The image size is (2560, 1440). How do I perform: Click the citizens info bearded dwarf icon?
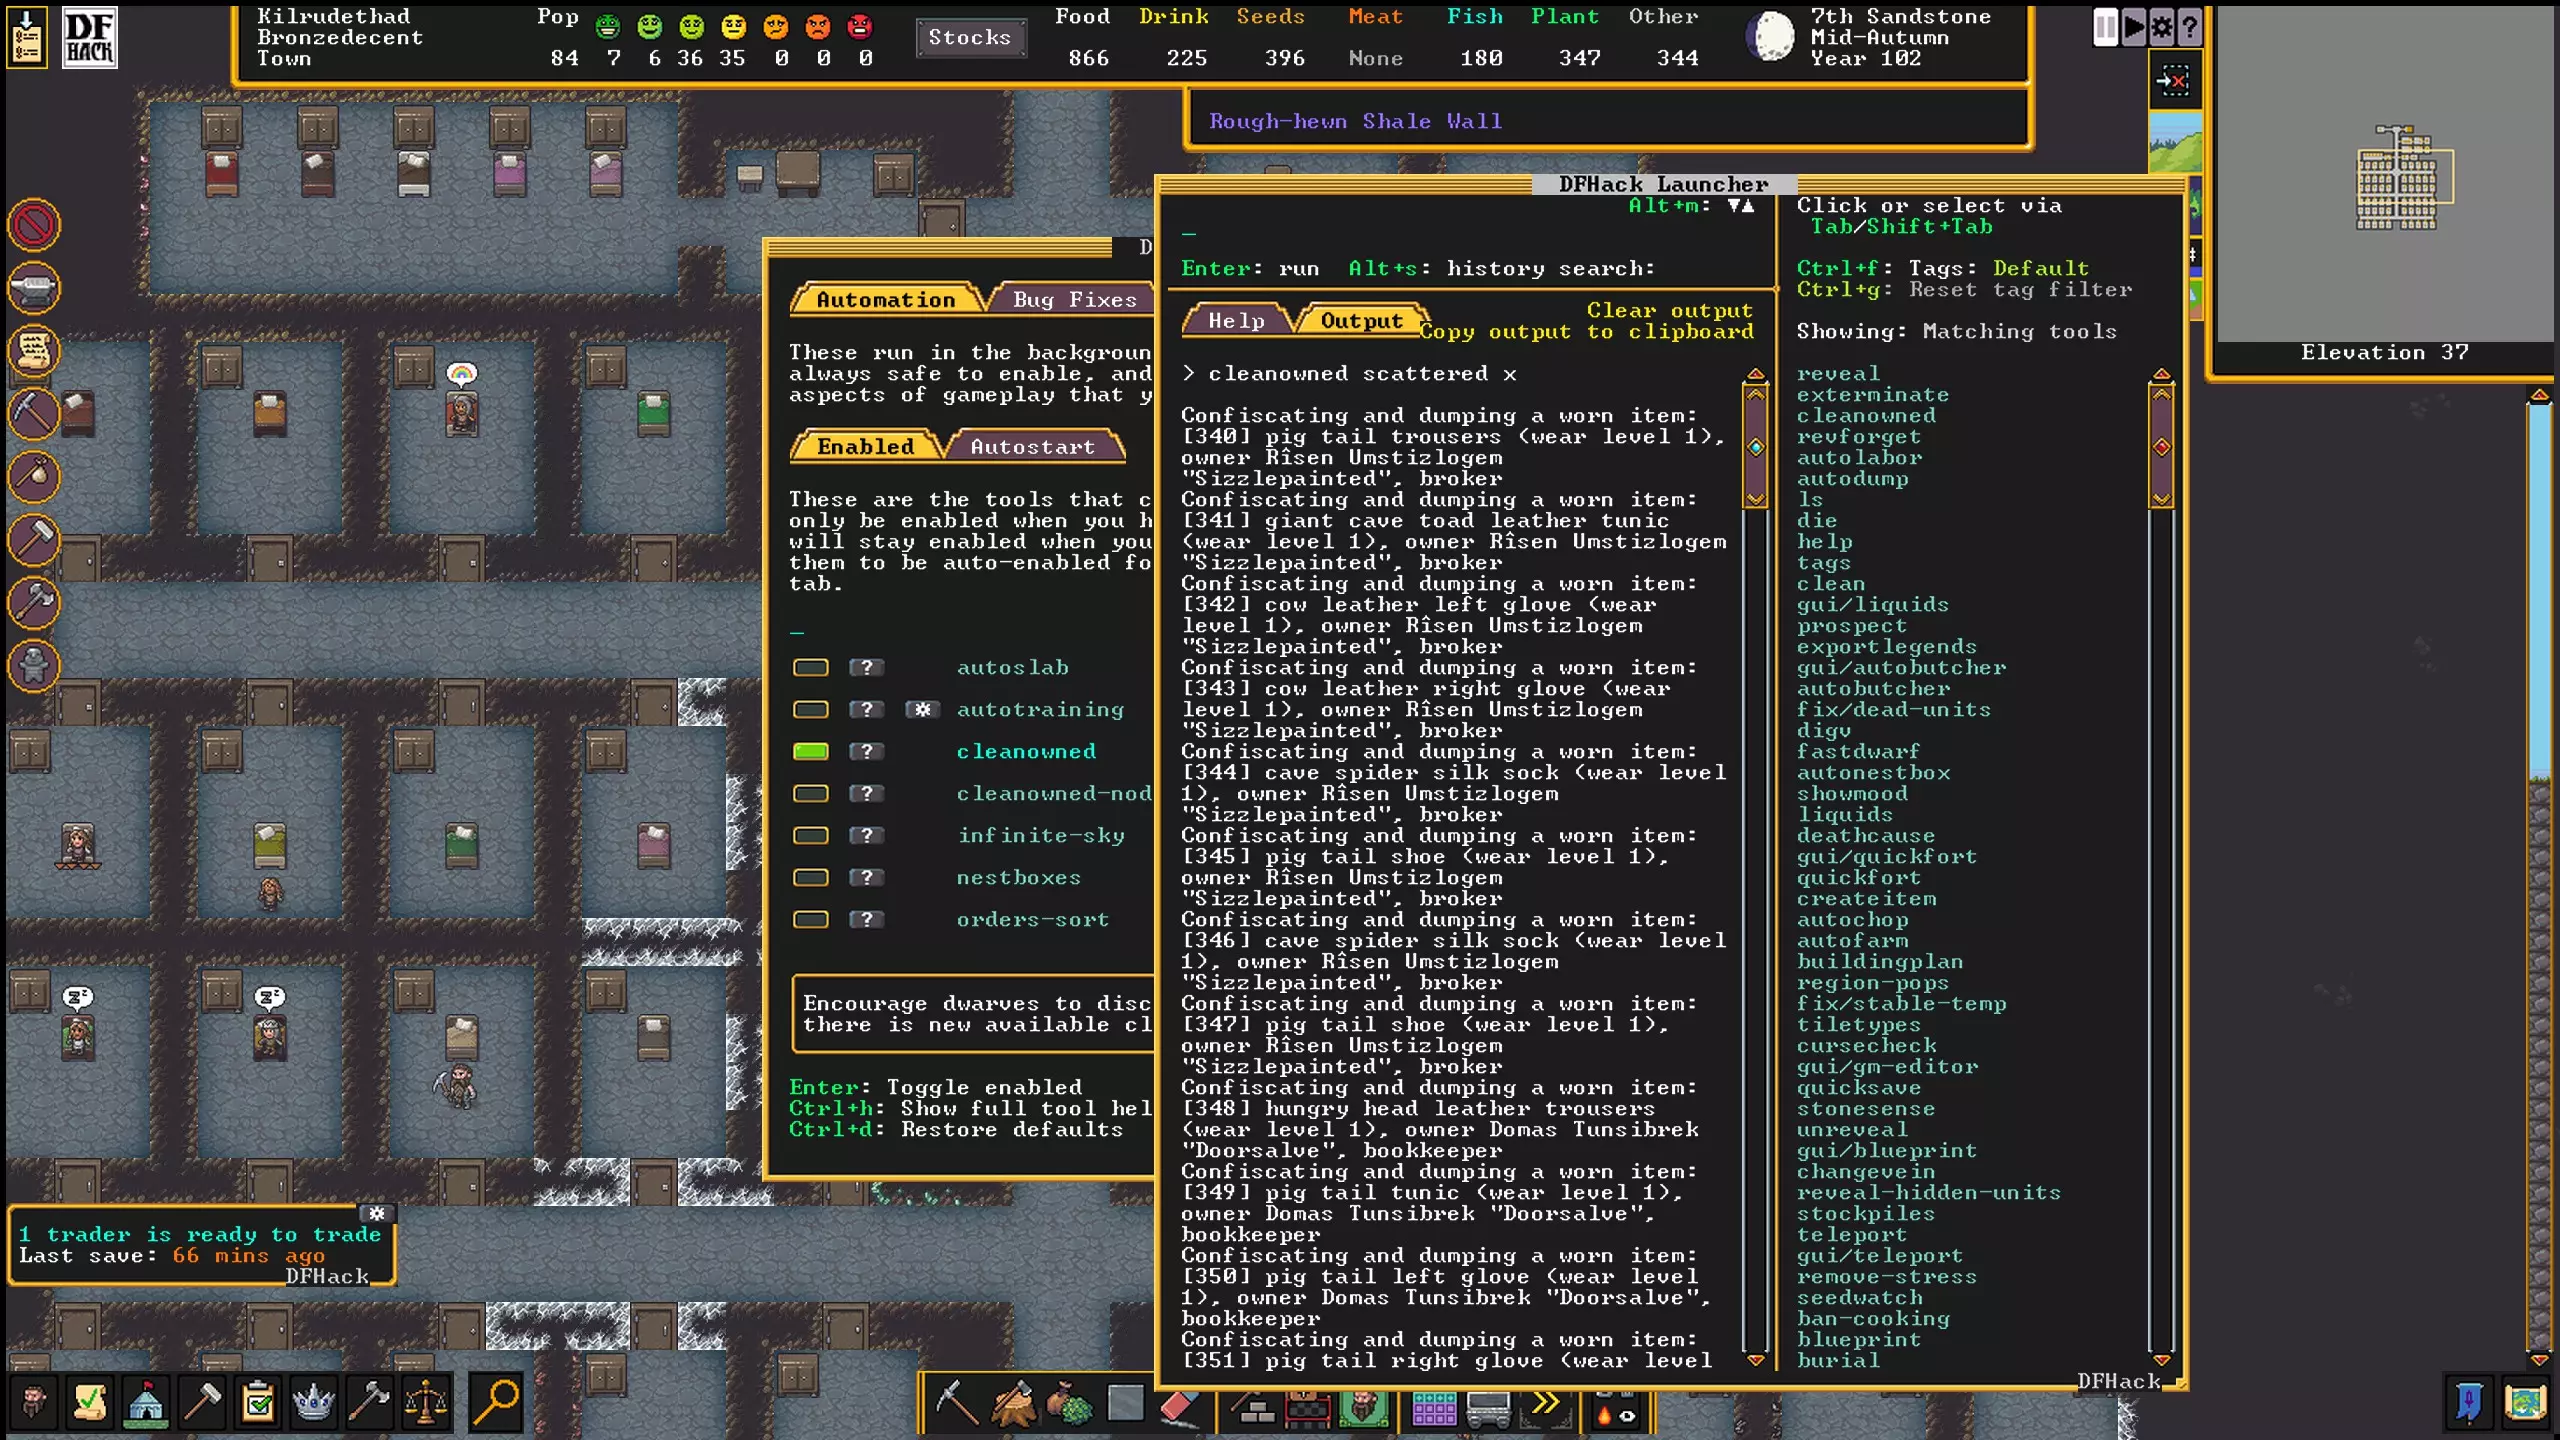[x=33, y=1402]
